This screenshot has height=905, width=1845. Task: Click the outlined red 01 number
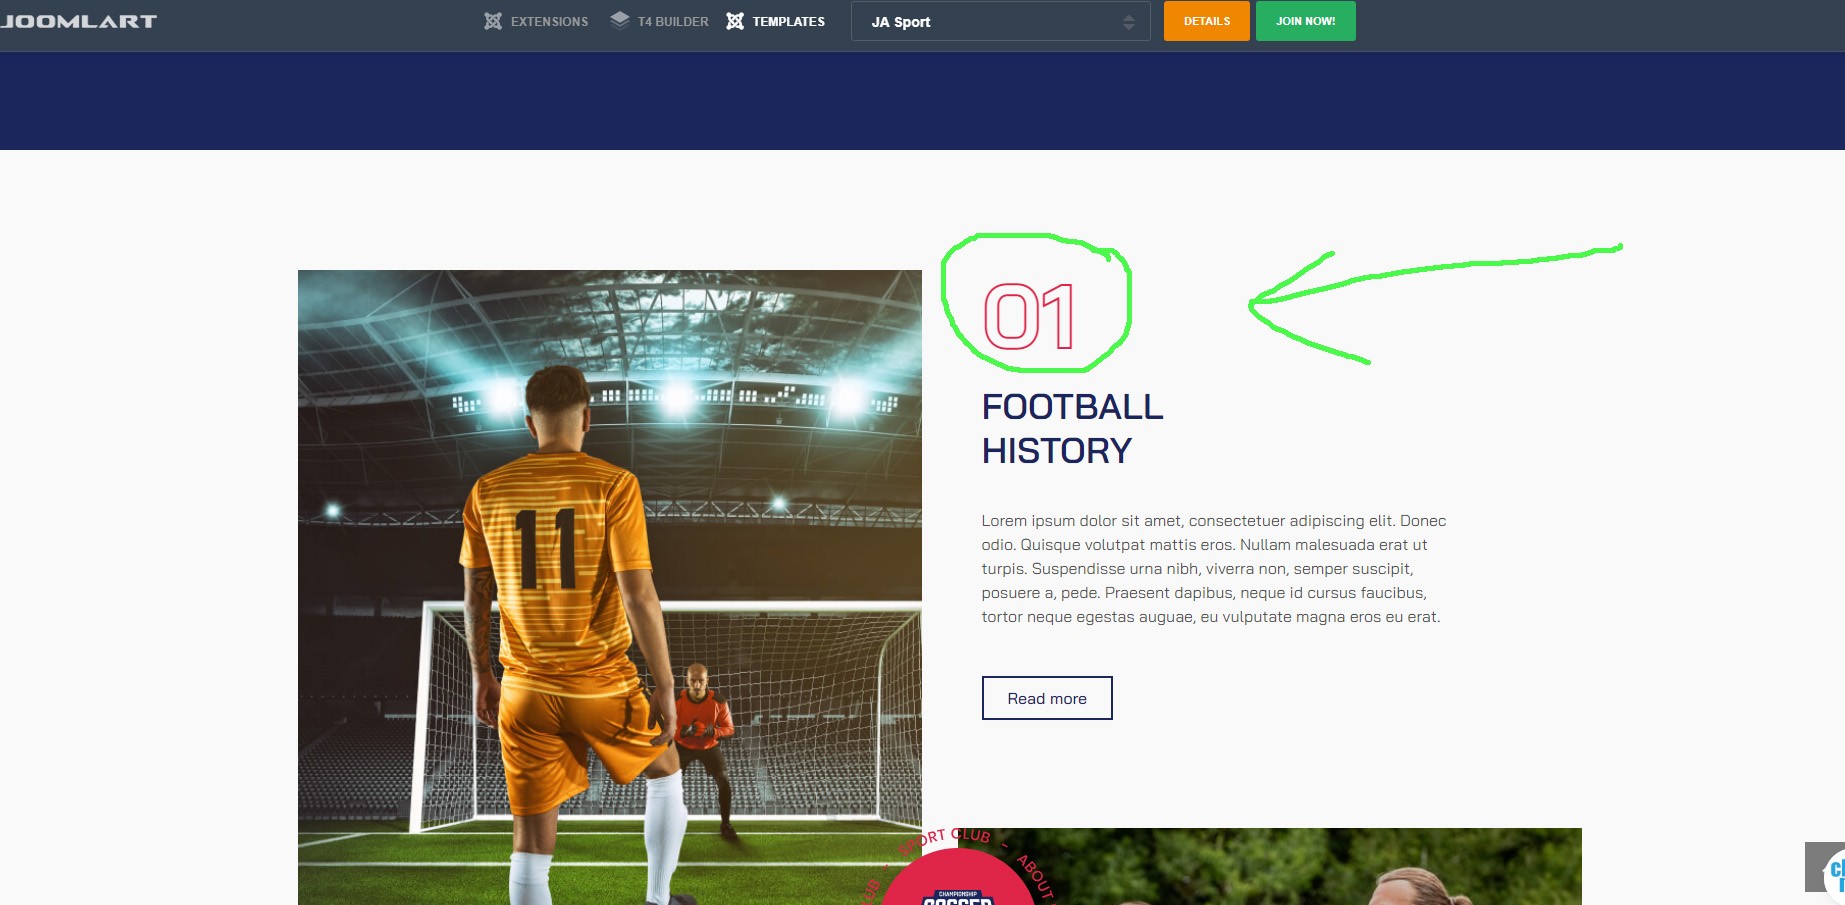click(x=1030, y=316)
